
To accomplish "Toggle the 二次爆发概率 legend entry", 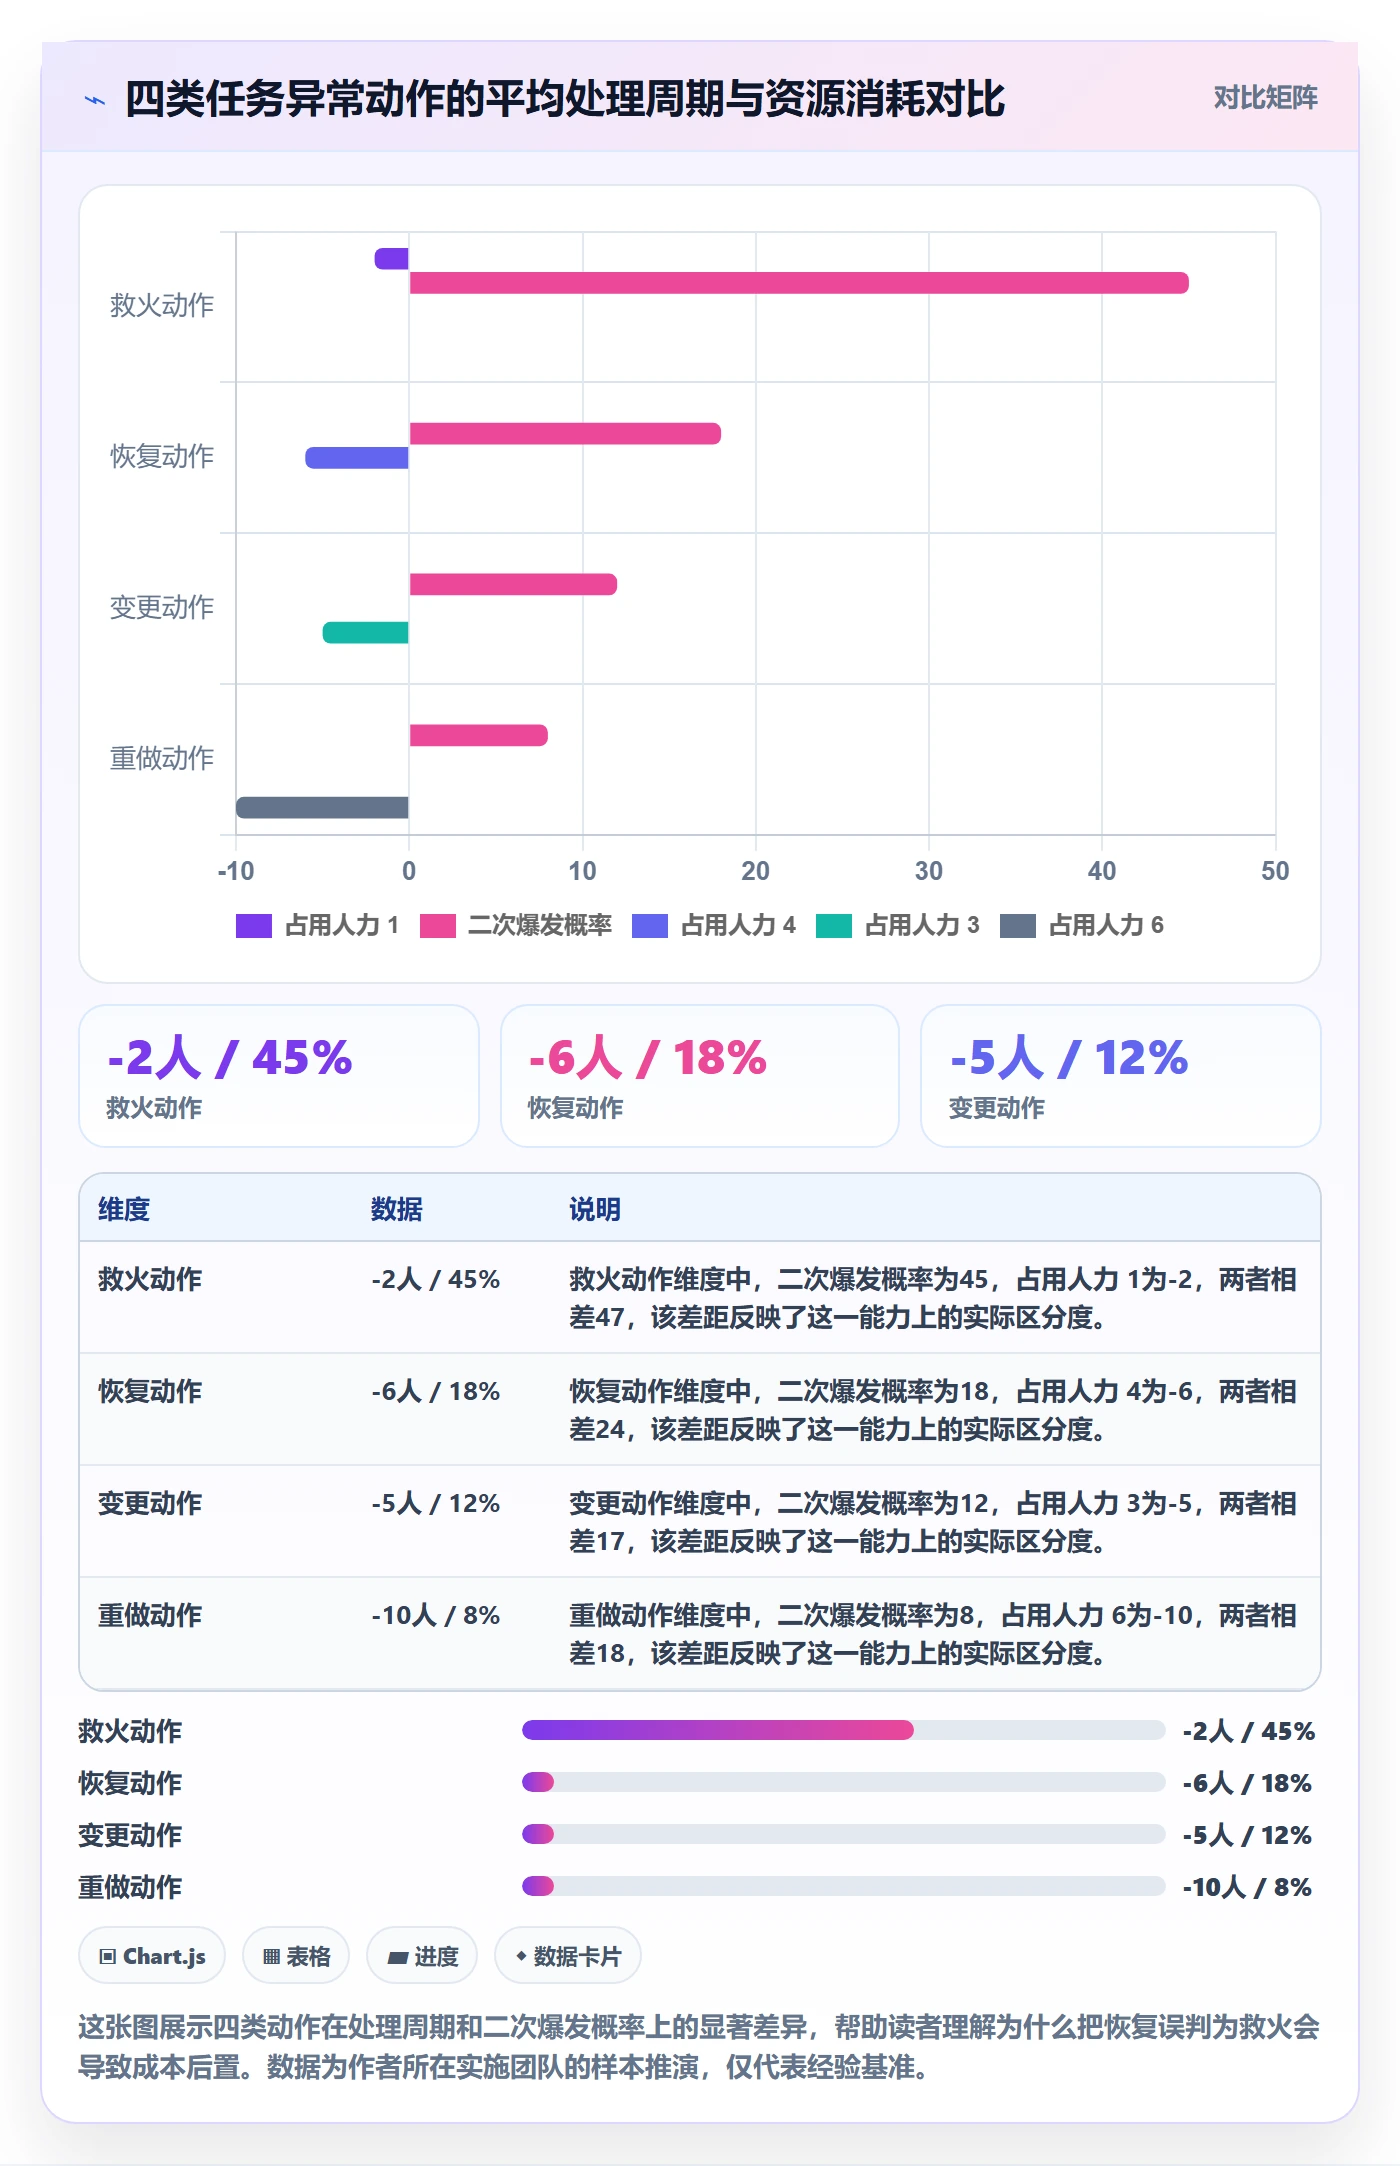I will 516,926.
